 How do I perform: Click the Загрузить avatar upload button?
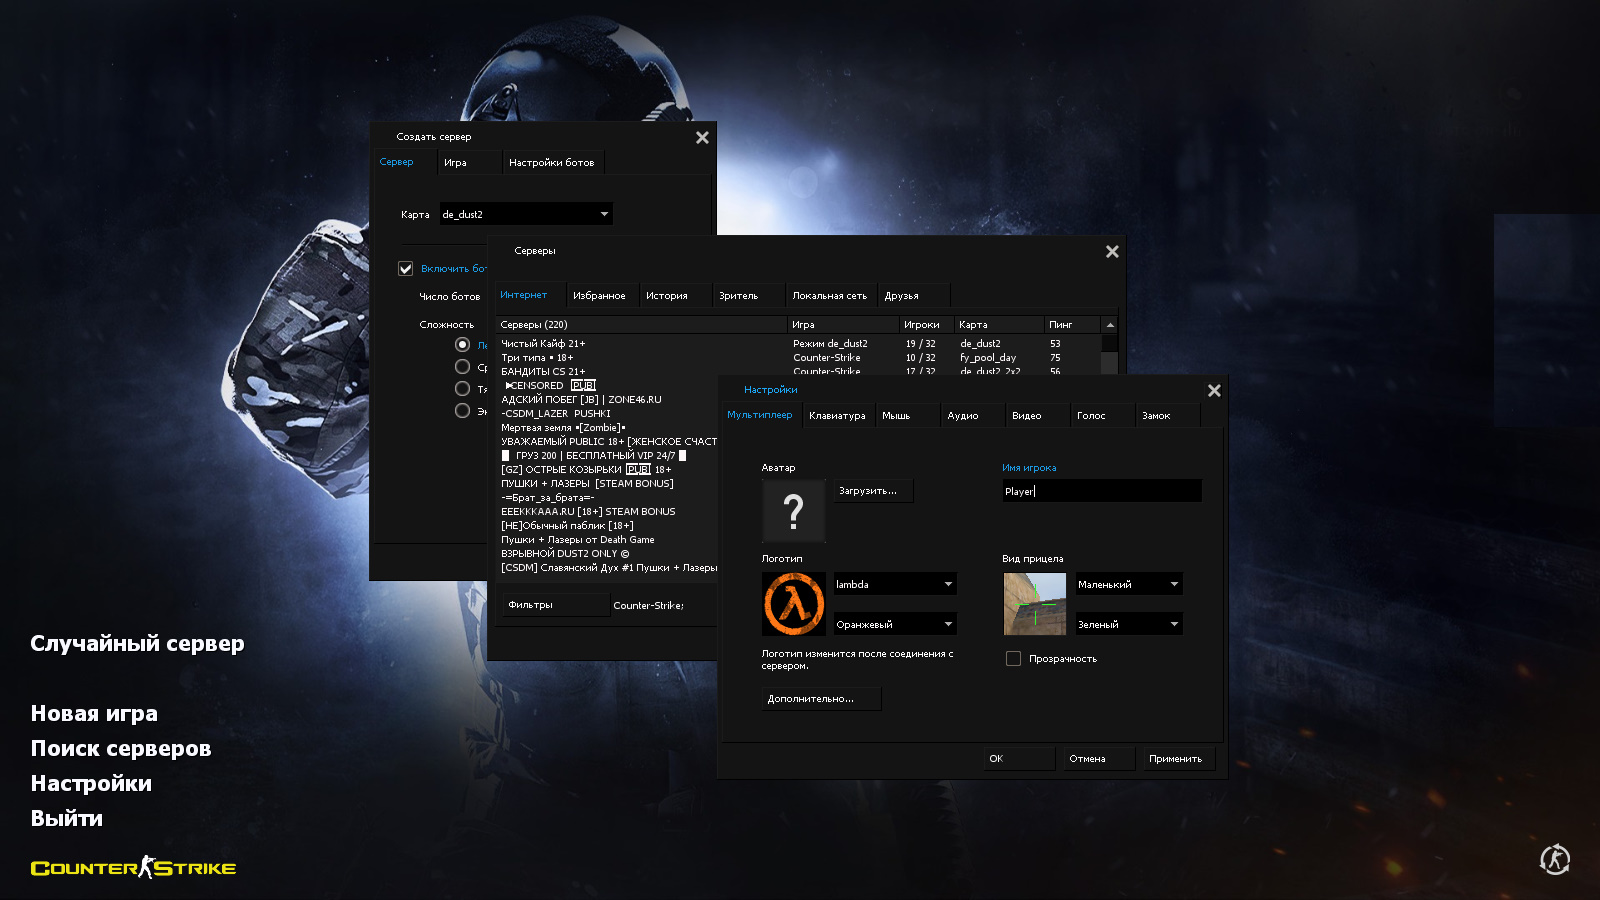coord(873,491)
